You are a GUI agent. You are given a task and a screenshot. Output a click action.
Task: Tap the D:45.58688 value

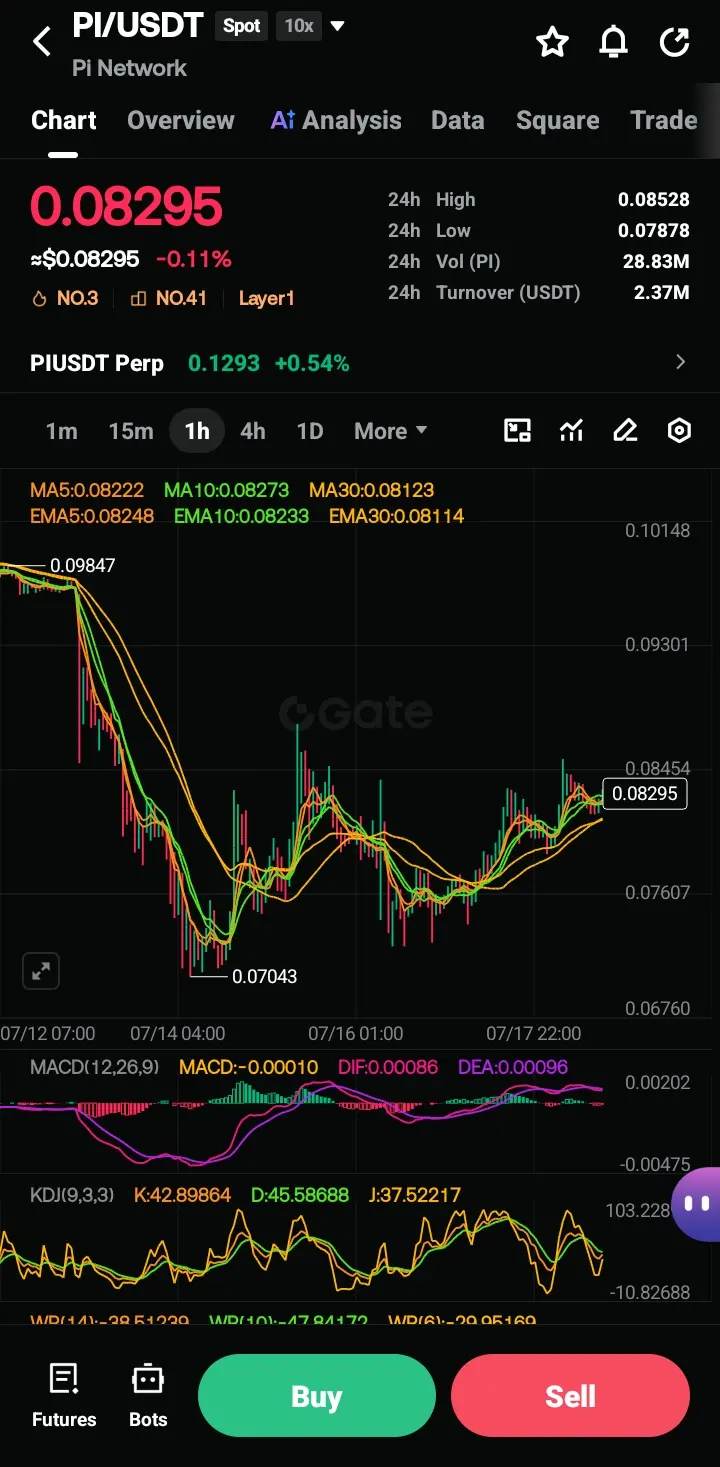[300, 1195]
